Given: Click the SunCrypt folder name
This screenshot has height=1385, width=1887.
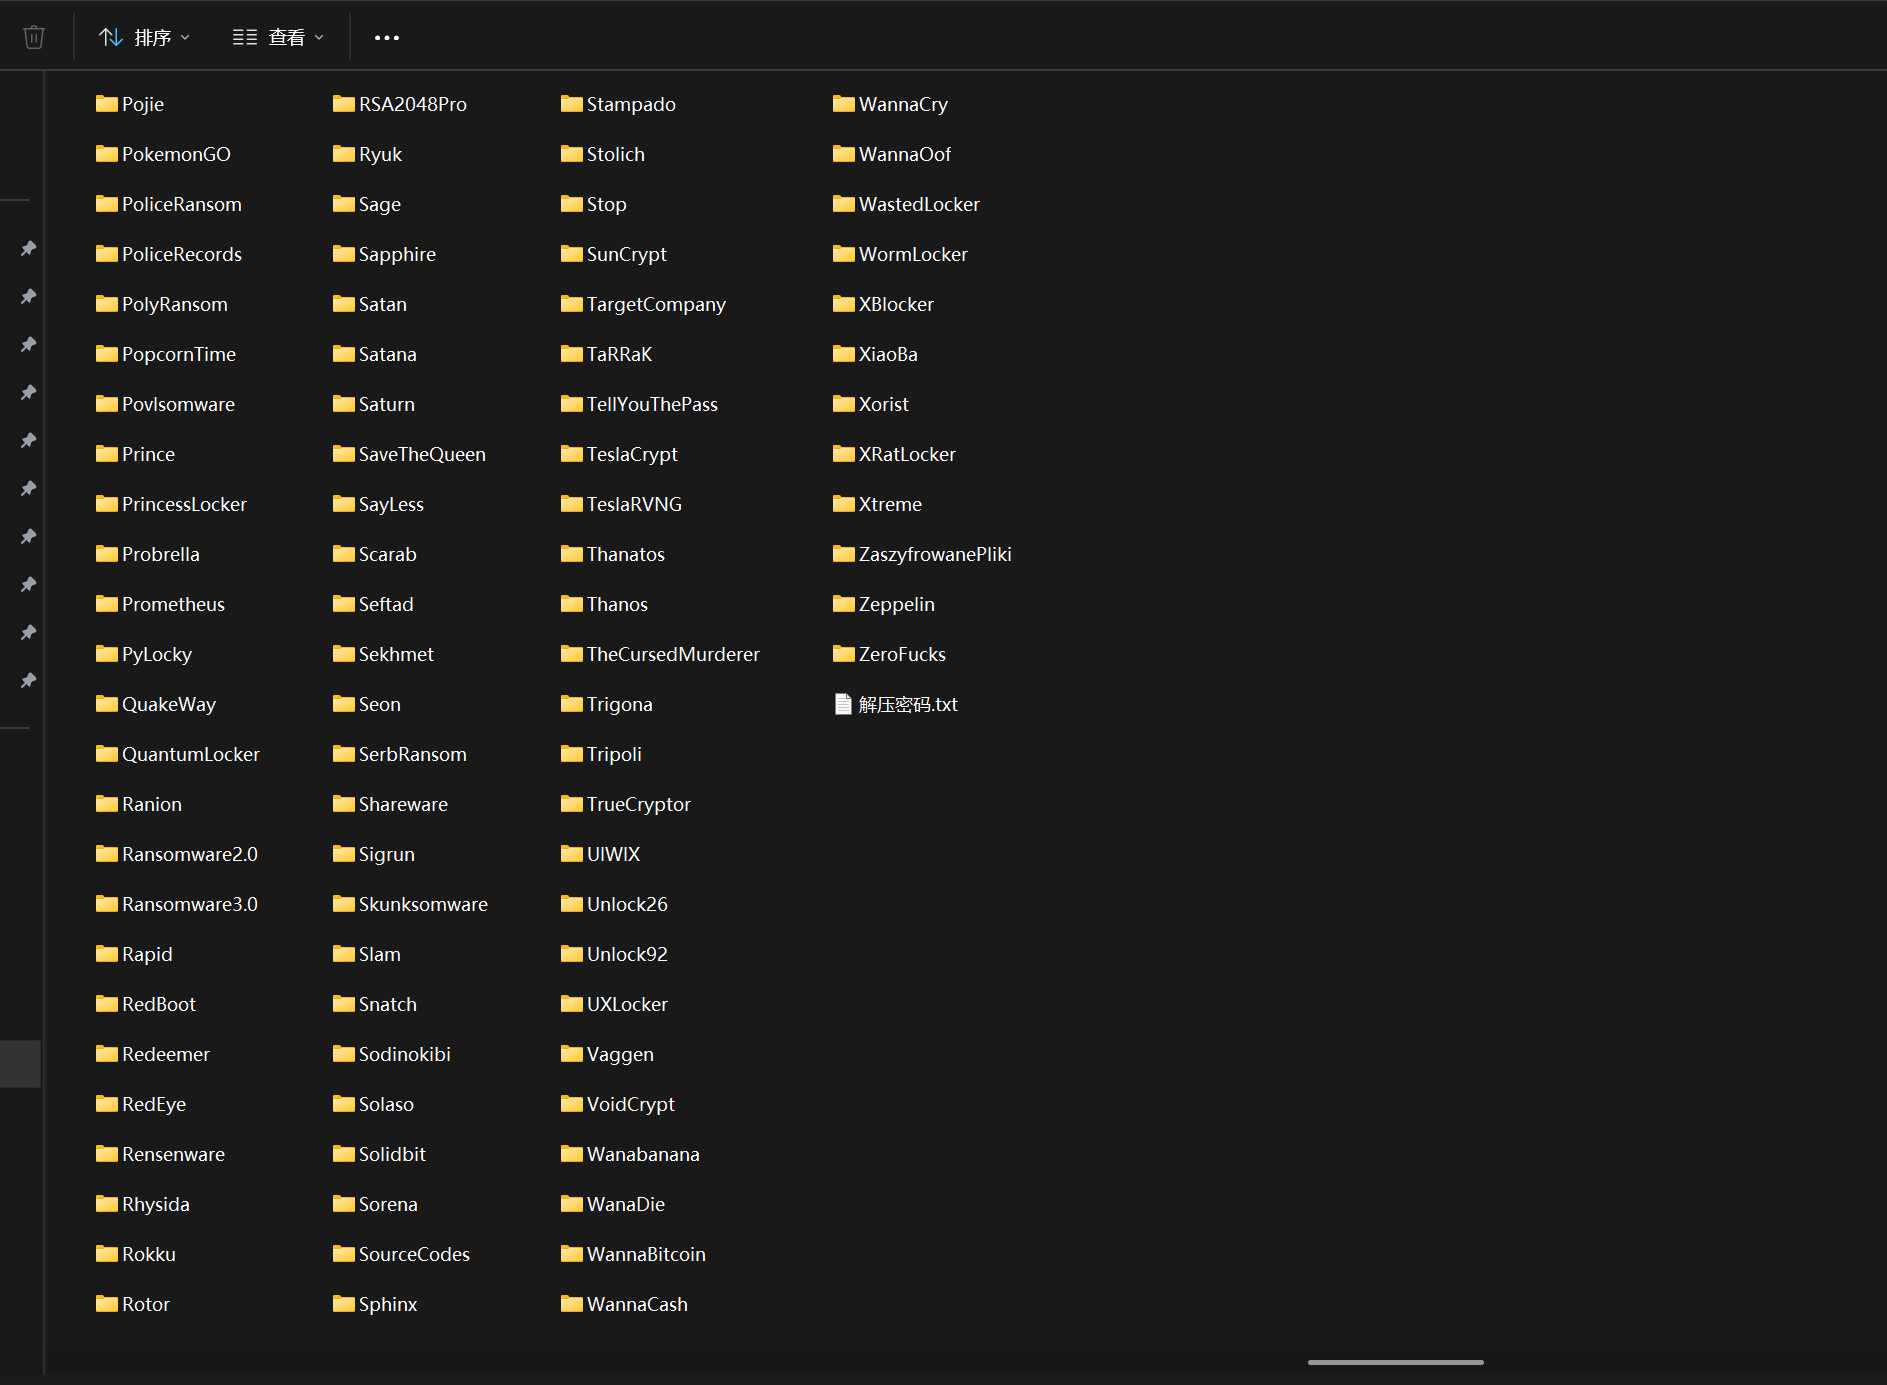Looking at the screenshot, I should (627, 254).
